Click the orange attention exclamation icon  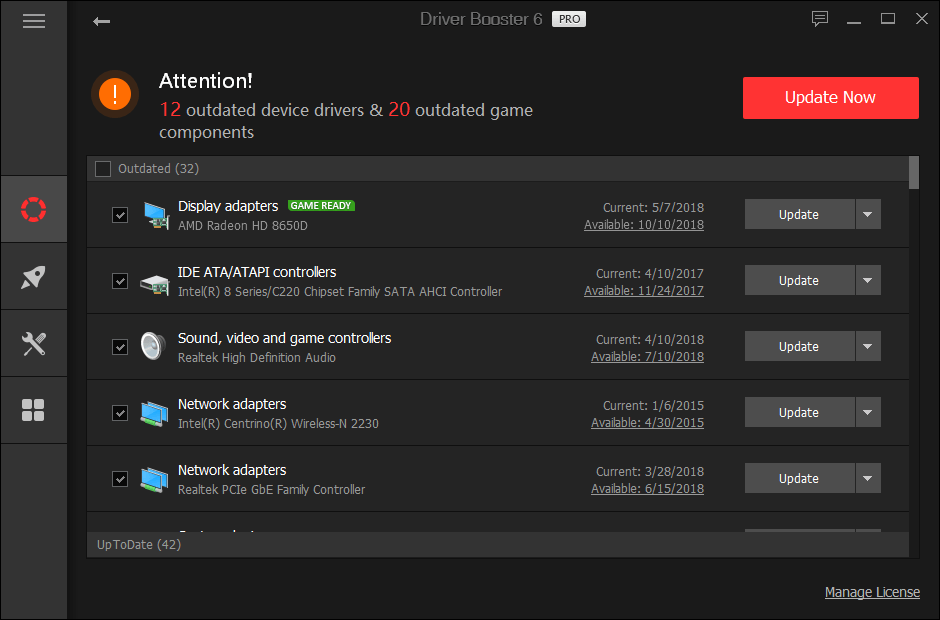point(117,96)
